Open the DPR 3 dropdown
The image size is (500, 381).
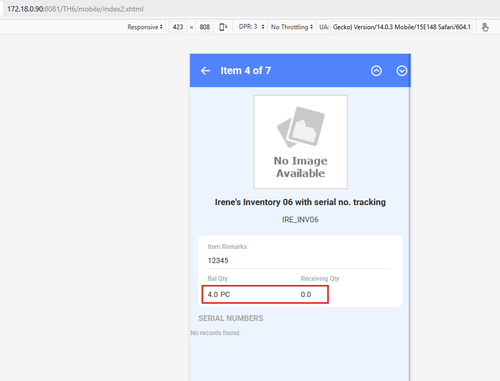(251, 27)
